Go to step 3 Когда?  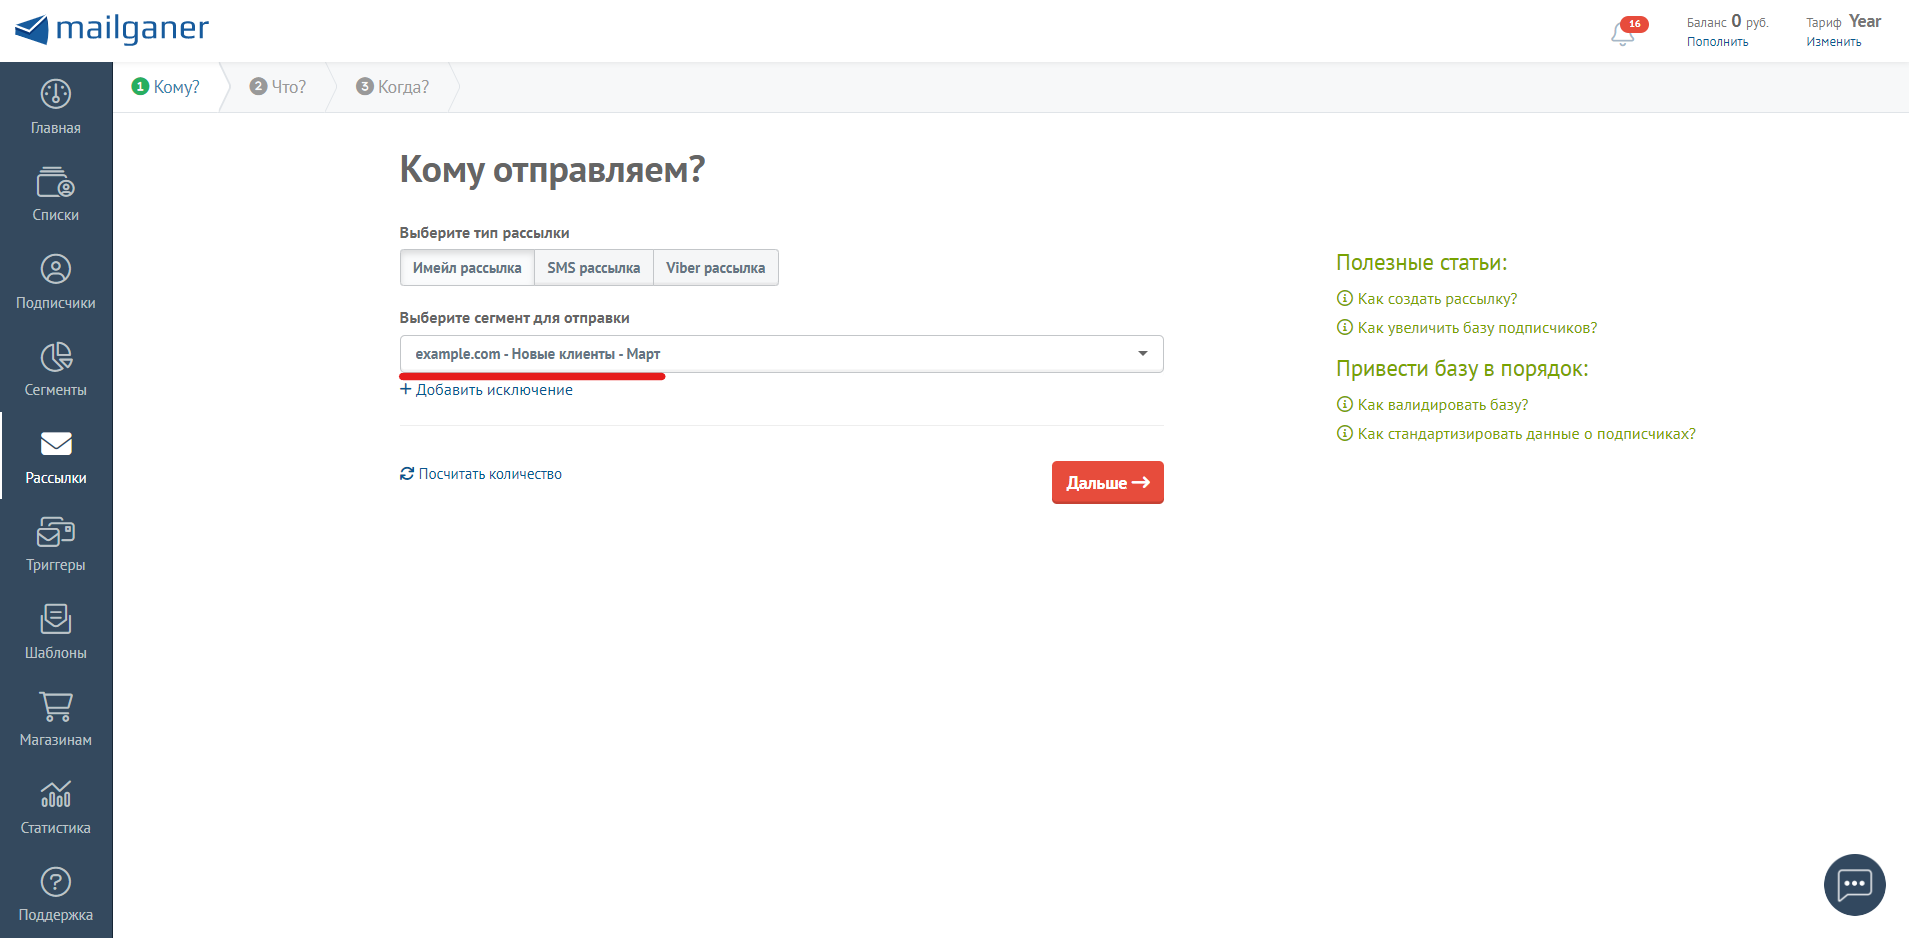click(x=393, y=87)
